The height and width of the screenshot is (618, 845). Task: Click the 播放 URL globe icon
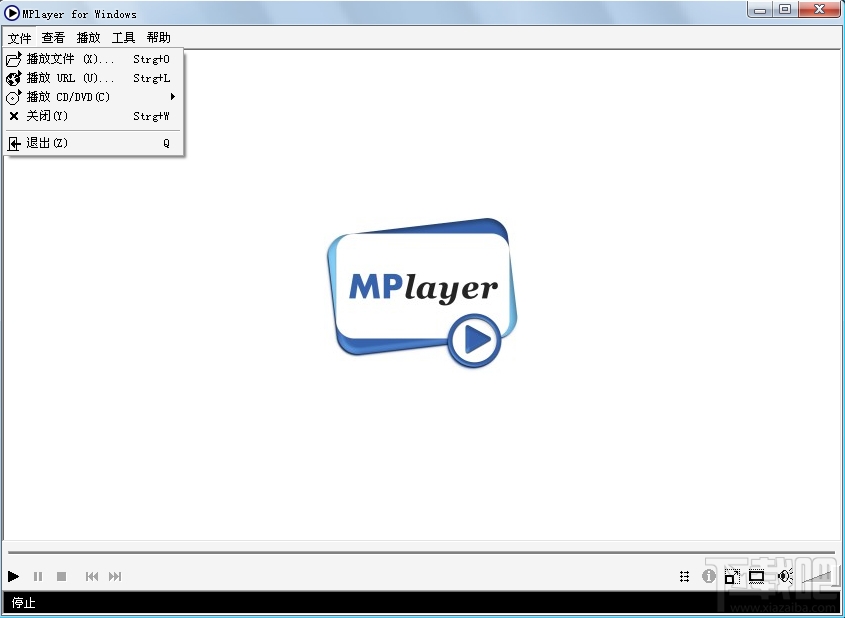tap(14, 78)
